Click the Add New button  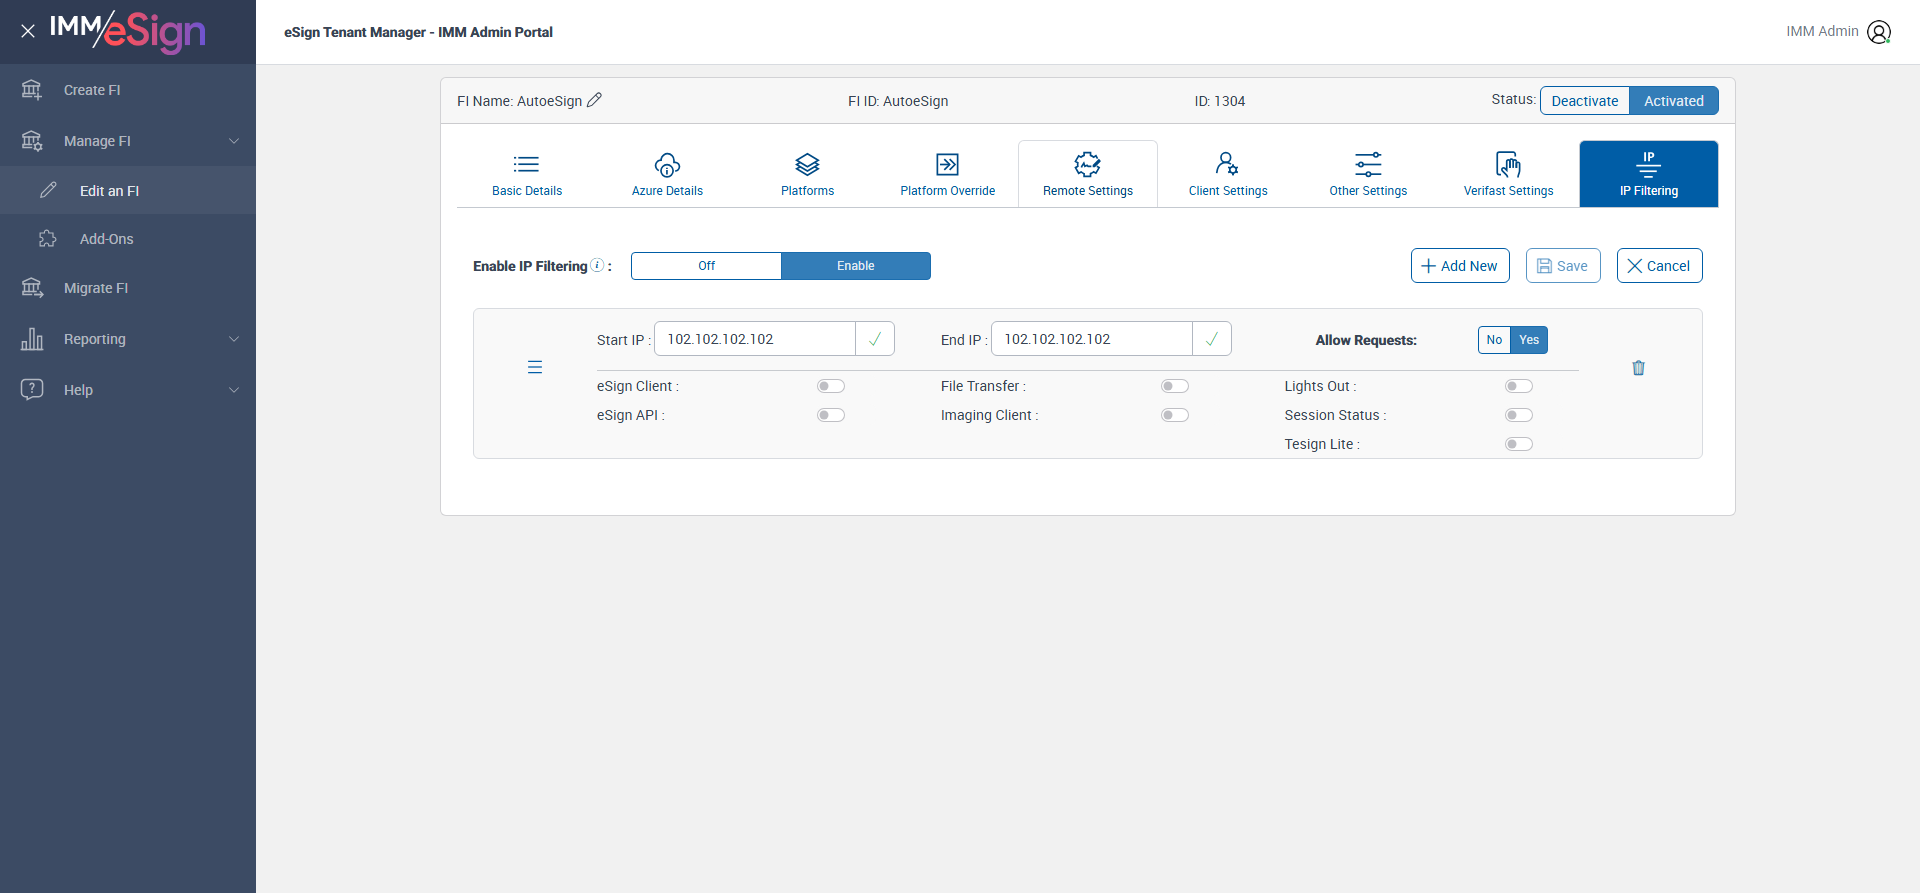(x=1460, y=266)
